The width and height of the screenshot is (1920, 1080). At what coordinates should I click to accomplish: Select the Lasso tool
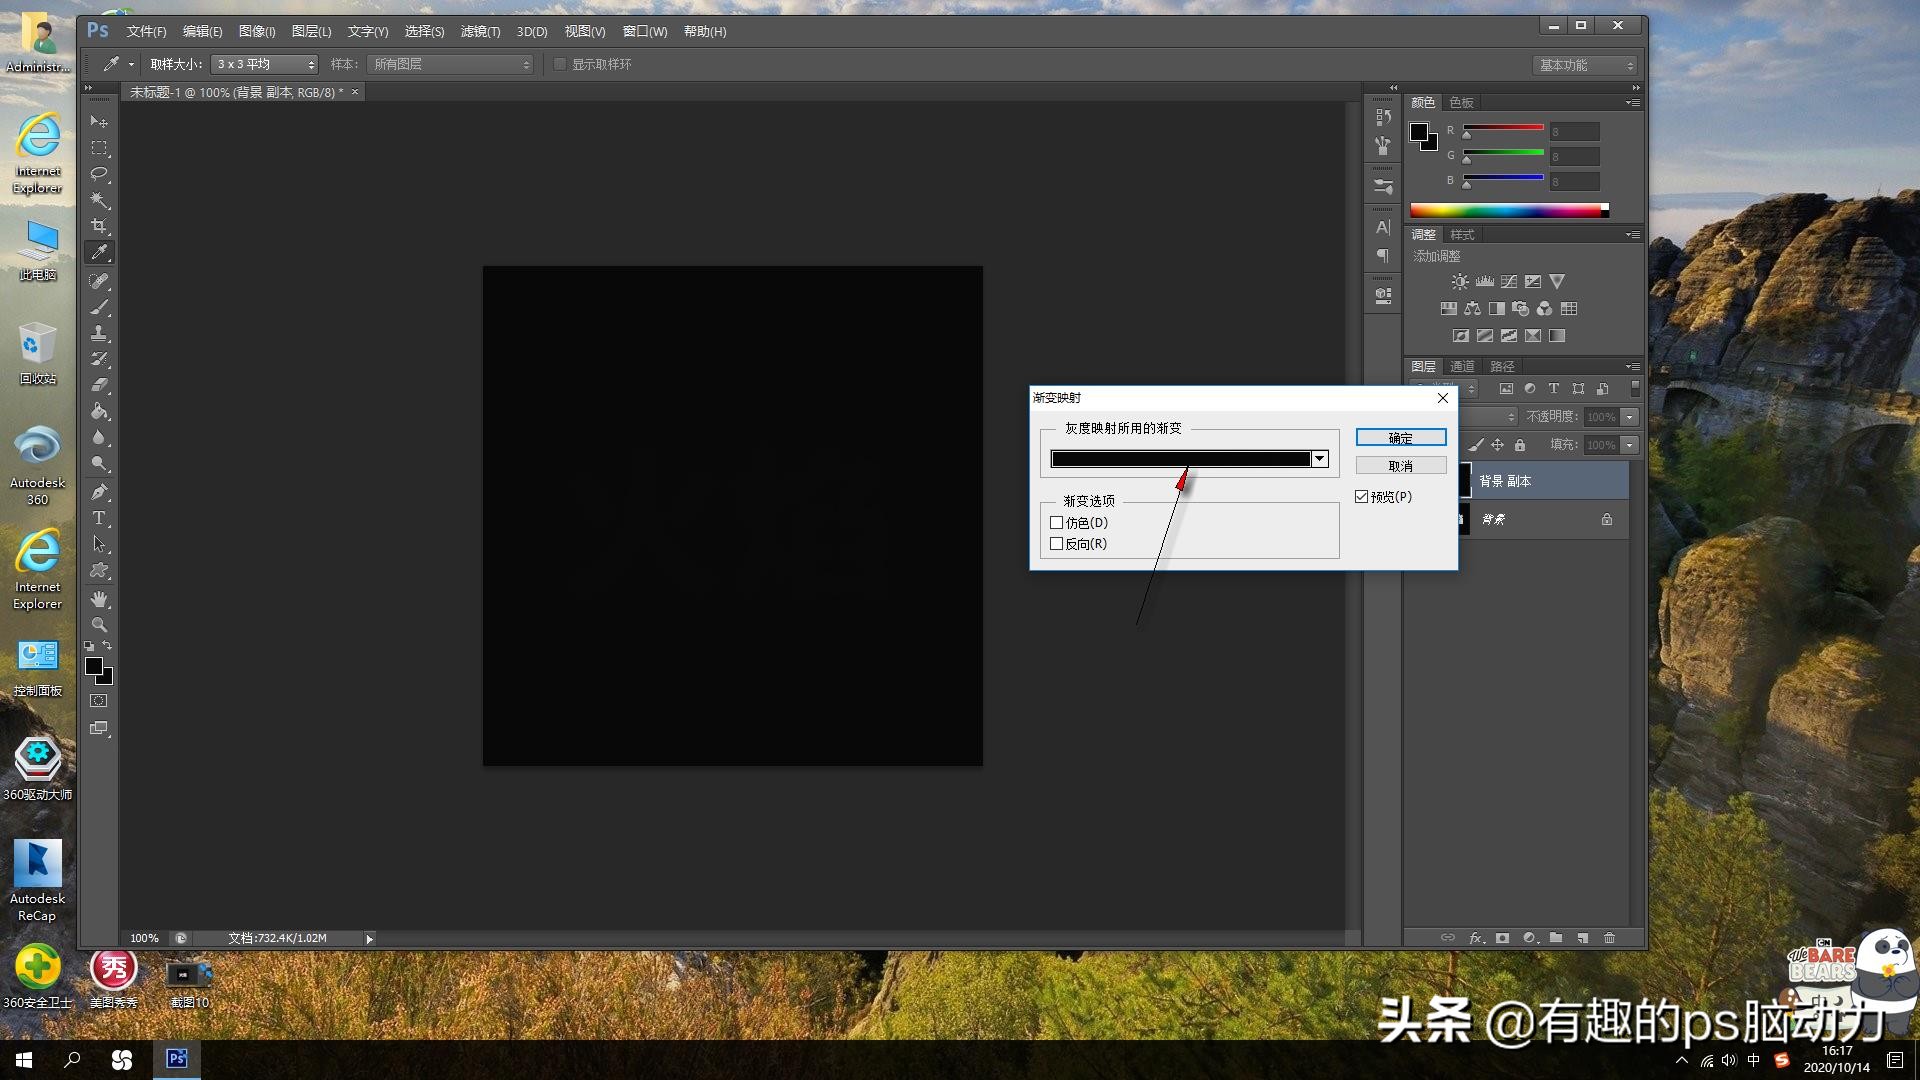pyautogui.click(x=99, y=174)
